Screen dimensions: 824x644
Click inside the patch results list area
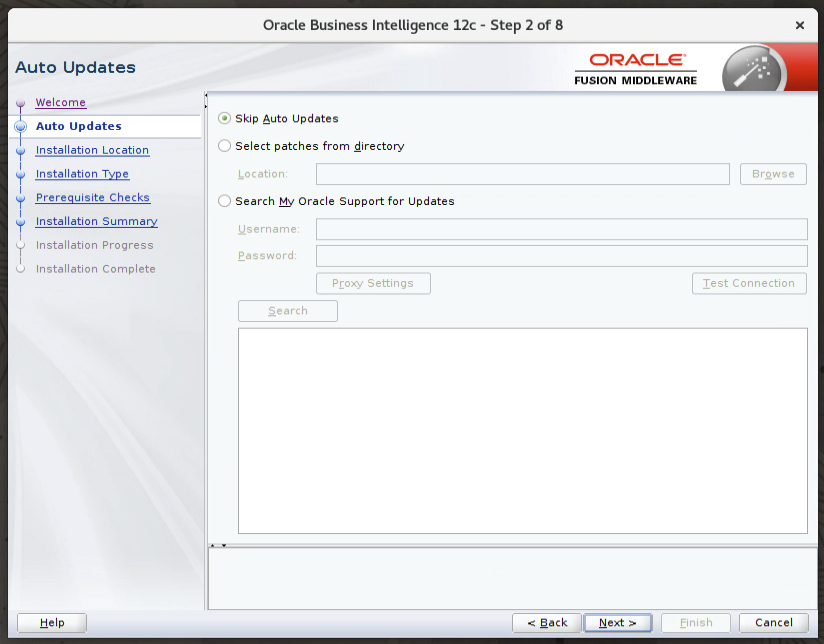pos(522,431)
